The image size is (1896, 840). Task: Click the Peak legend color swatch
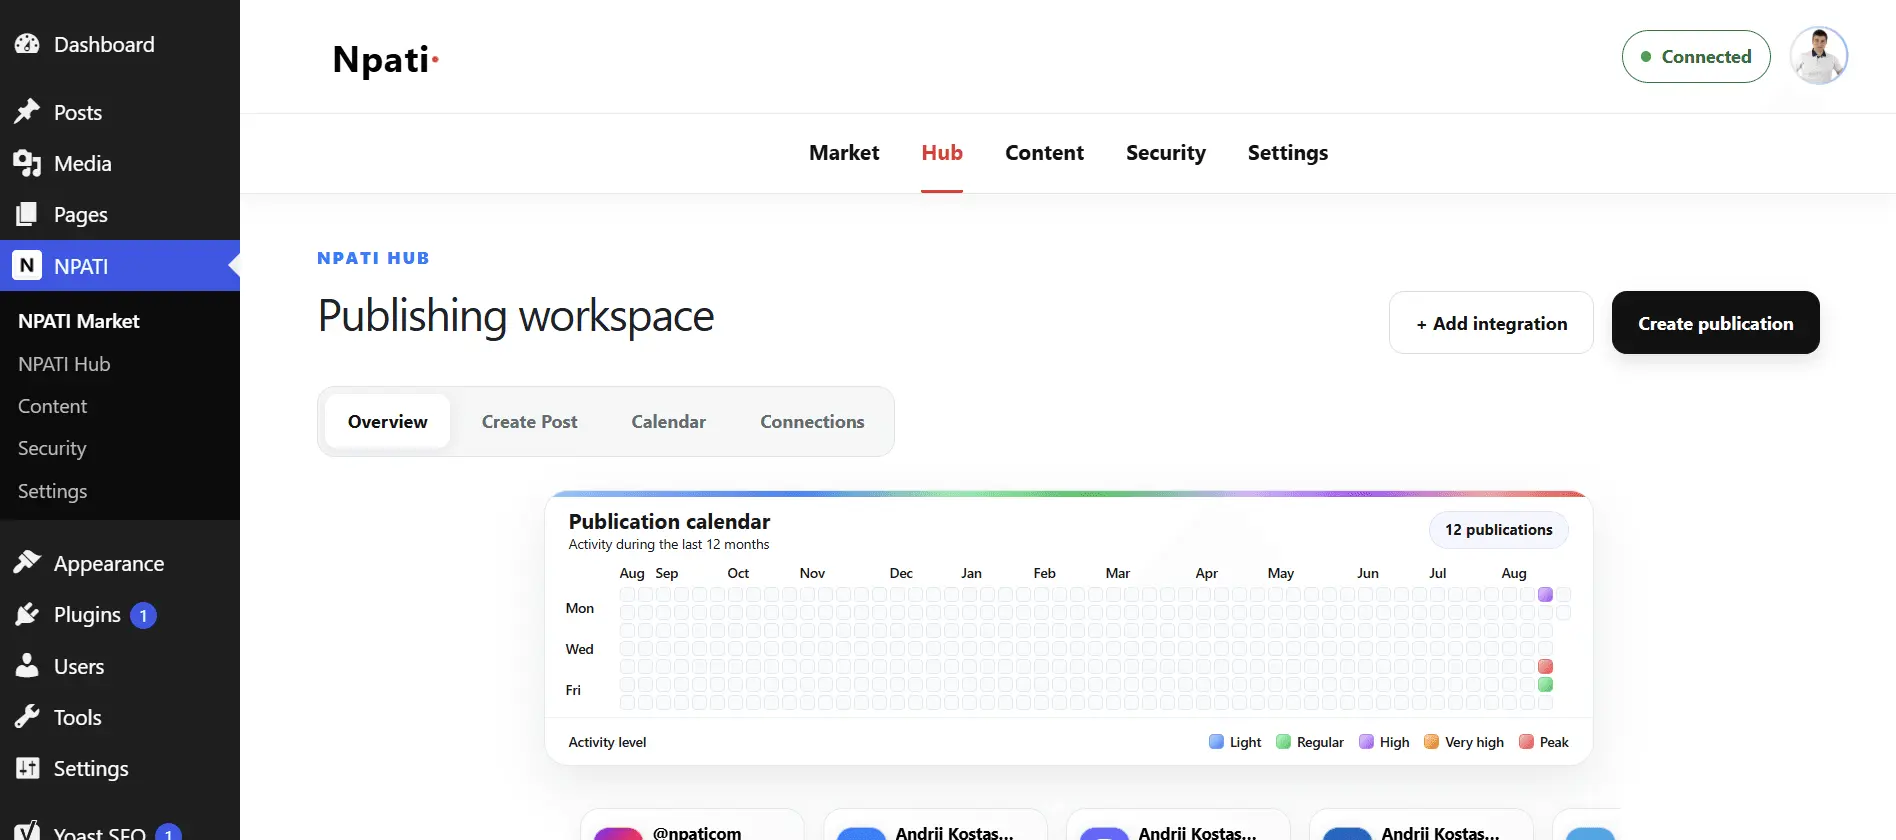point(1526,742)
